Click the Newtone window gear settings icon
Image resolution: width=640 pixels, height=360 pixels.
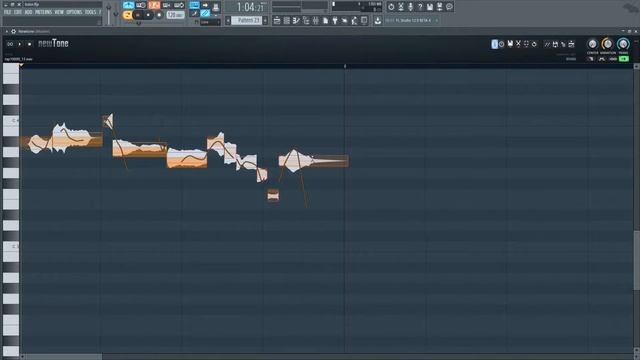(x=13, y=31)
